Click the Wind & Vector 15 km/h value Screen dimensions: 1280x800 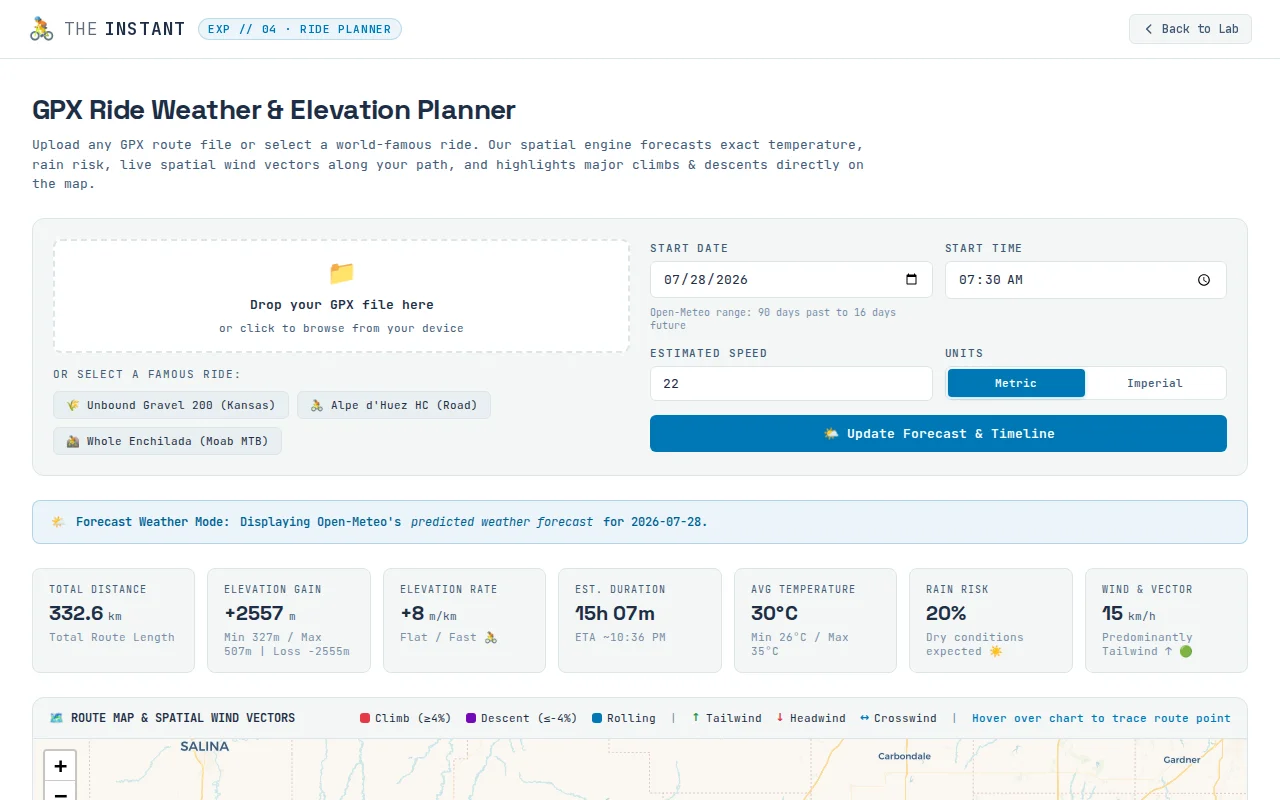(x=1129, y=613)
